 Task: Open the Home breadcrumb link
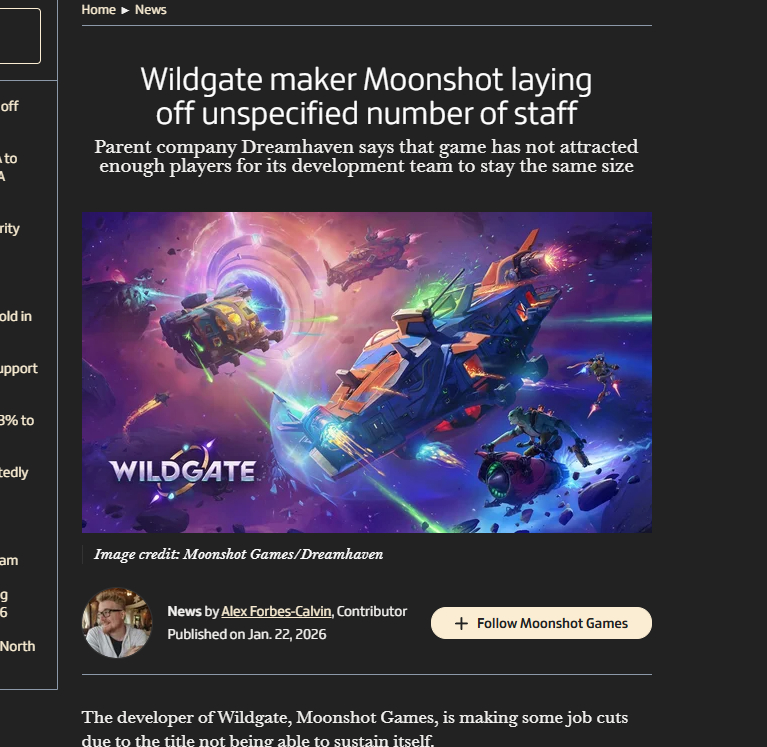click(98, 10)
